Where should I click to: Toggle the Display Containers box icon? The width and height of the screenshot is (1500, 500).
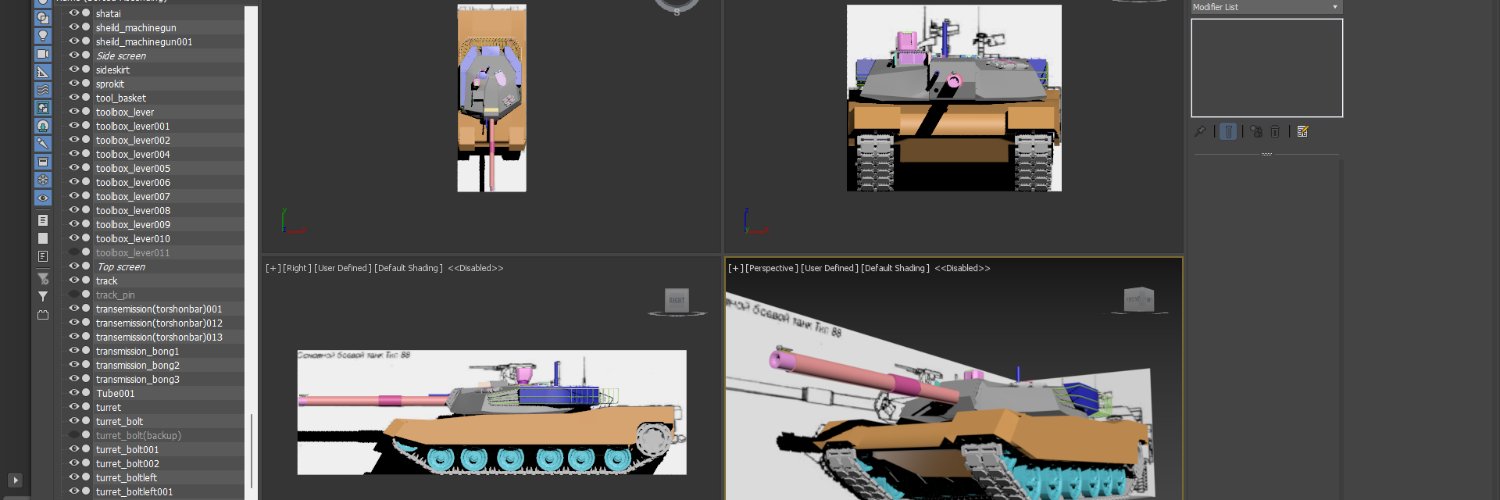pos(43,161)
